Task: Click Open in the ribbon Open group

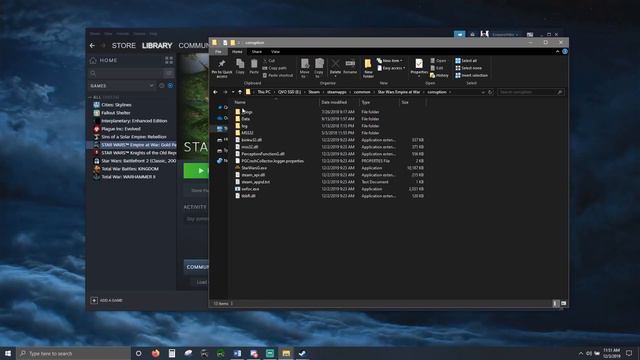Action: coord(438,60)
